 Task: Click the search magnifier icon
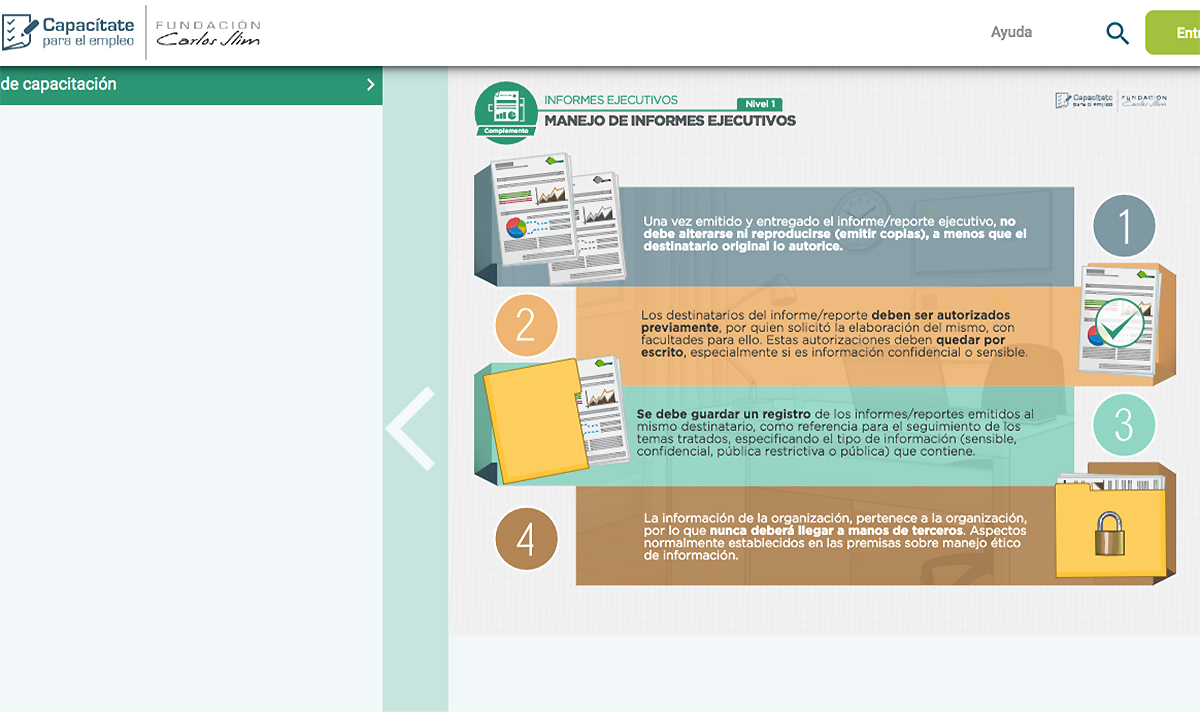click(x=1117, y=33)
